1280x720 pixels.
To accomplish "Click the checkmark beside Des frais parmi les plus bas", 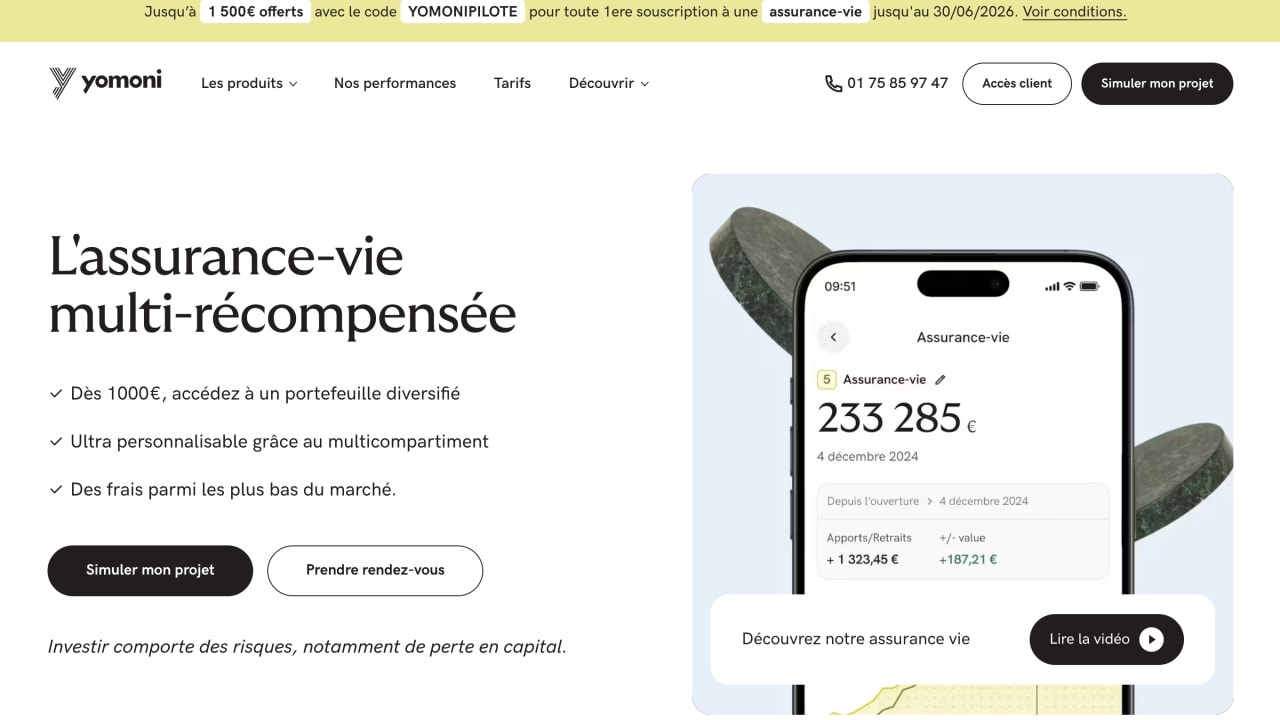I will tap(56, 489).
